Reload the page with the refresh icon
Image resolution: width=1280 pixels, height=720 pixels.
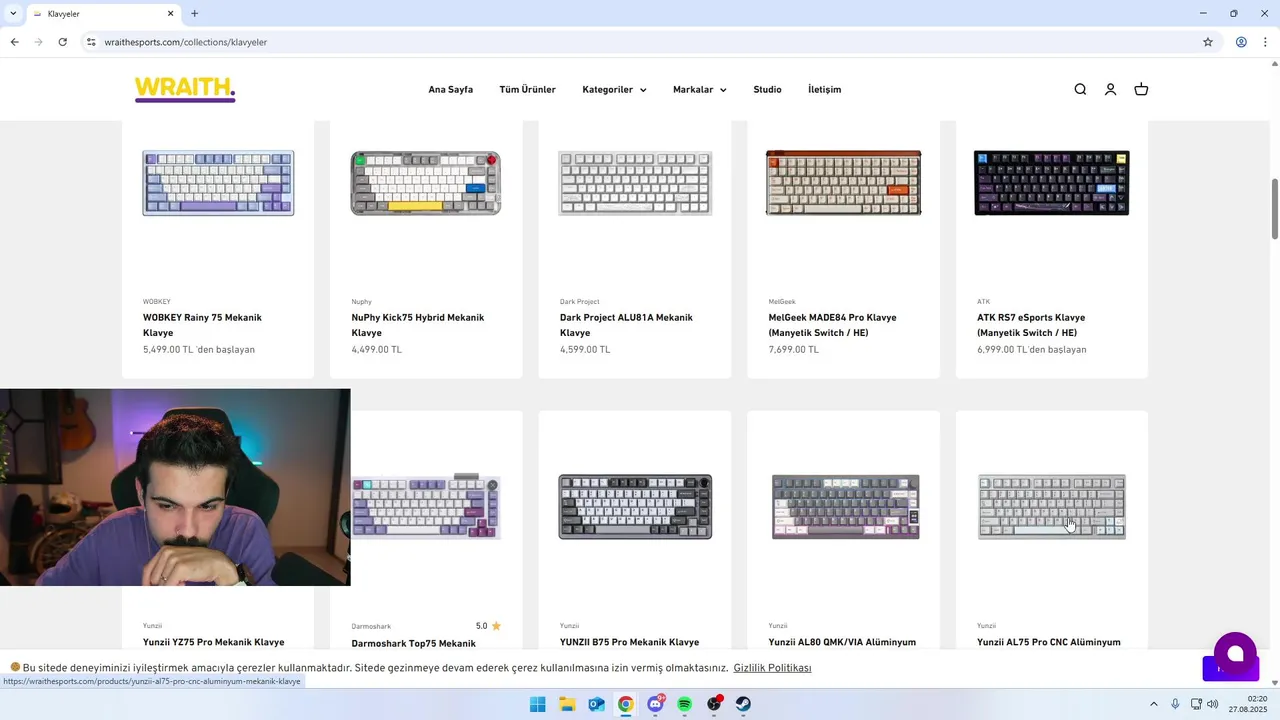tap(62, 42)
